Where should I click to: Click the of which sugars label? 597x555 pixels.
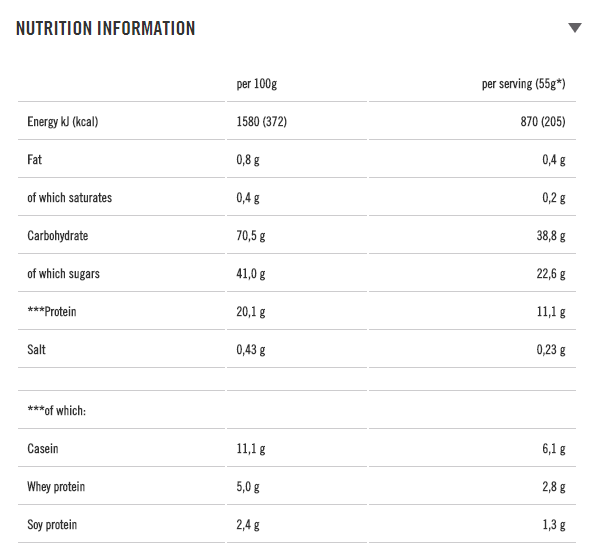coord(64,274)
